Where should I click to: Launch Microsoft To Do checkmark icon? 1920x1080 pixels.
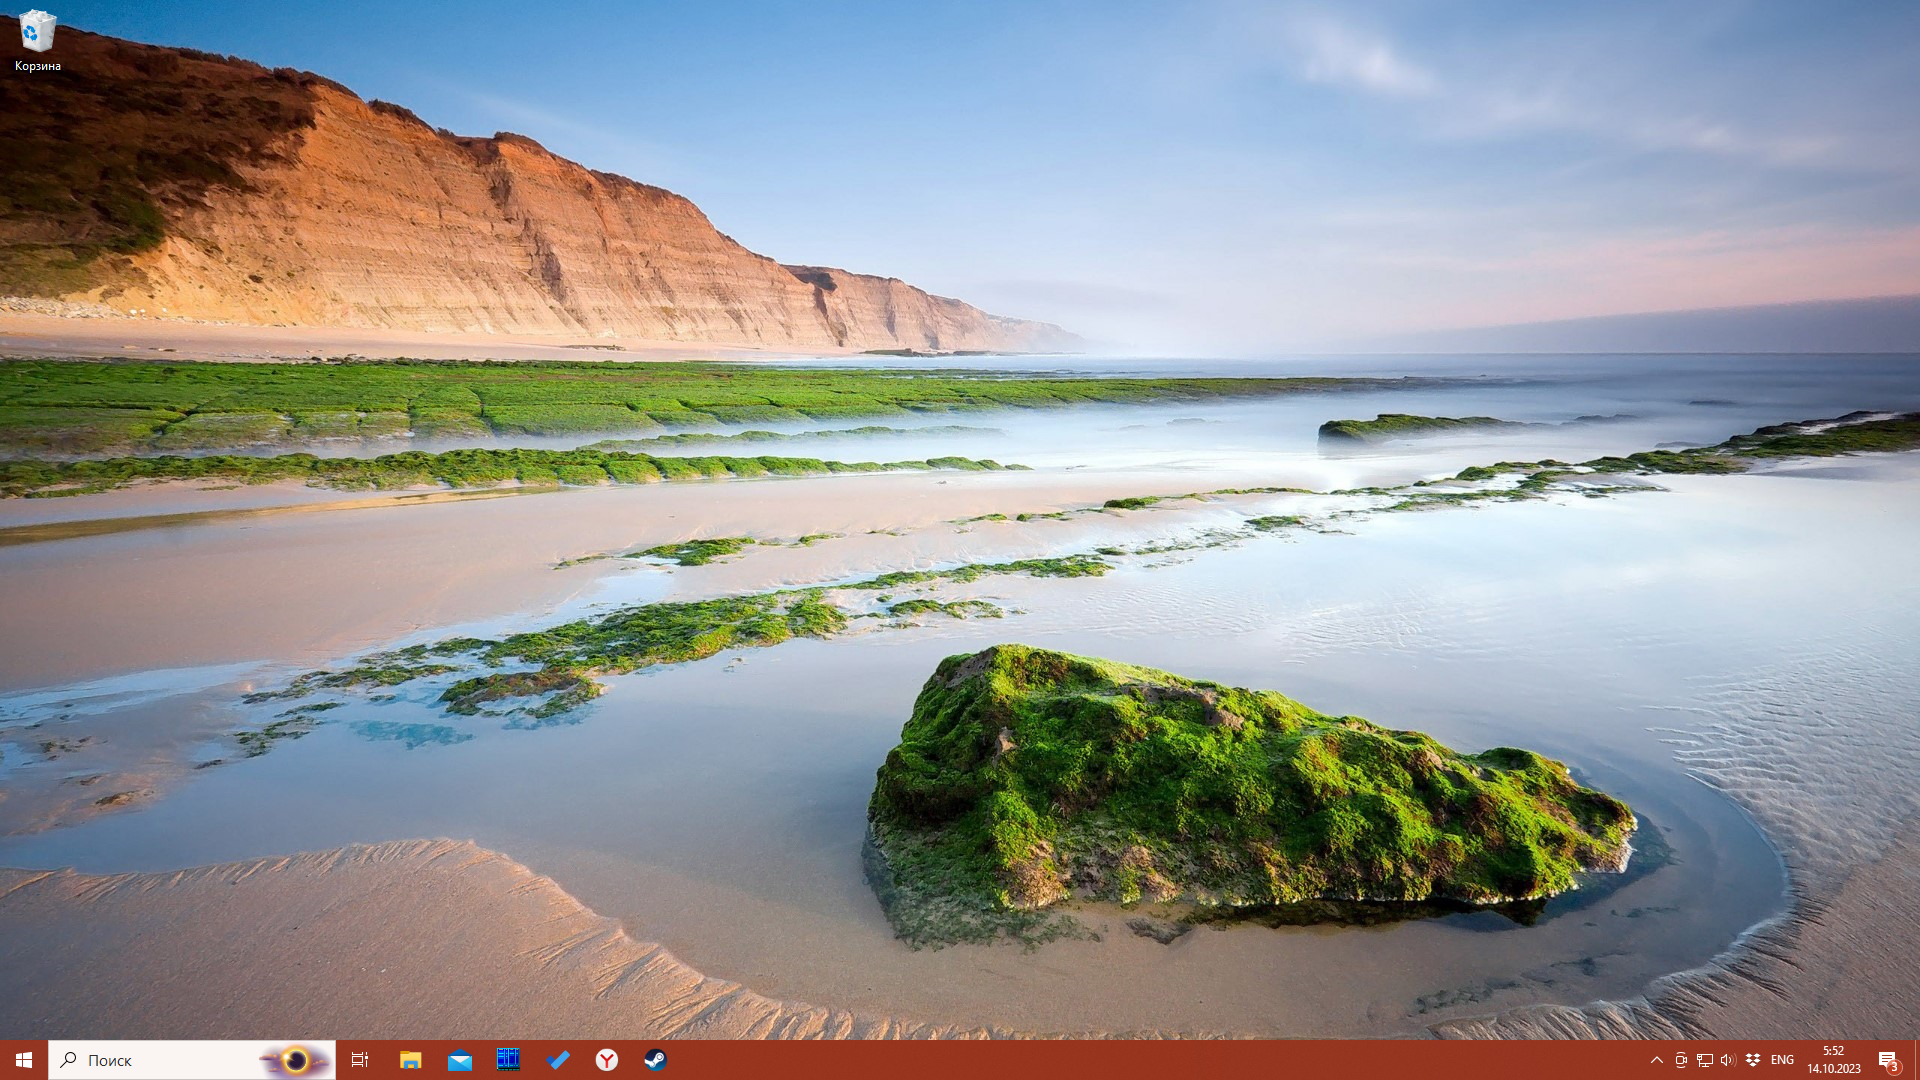(x=558, y=1060)
